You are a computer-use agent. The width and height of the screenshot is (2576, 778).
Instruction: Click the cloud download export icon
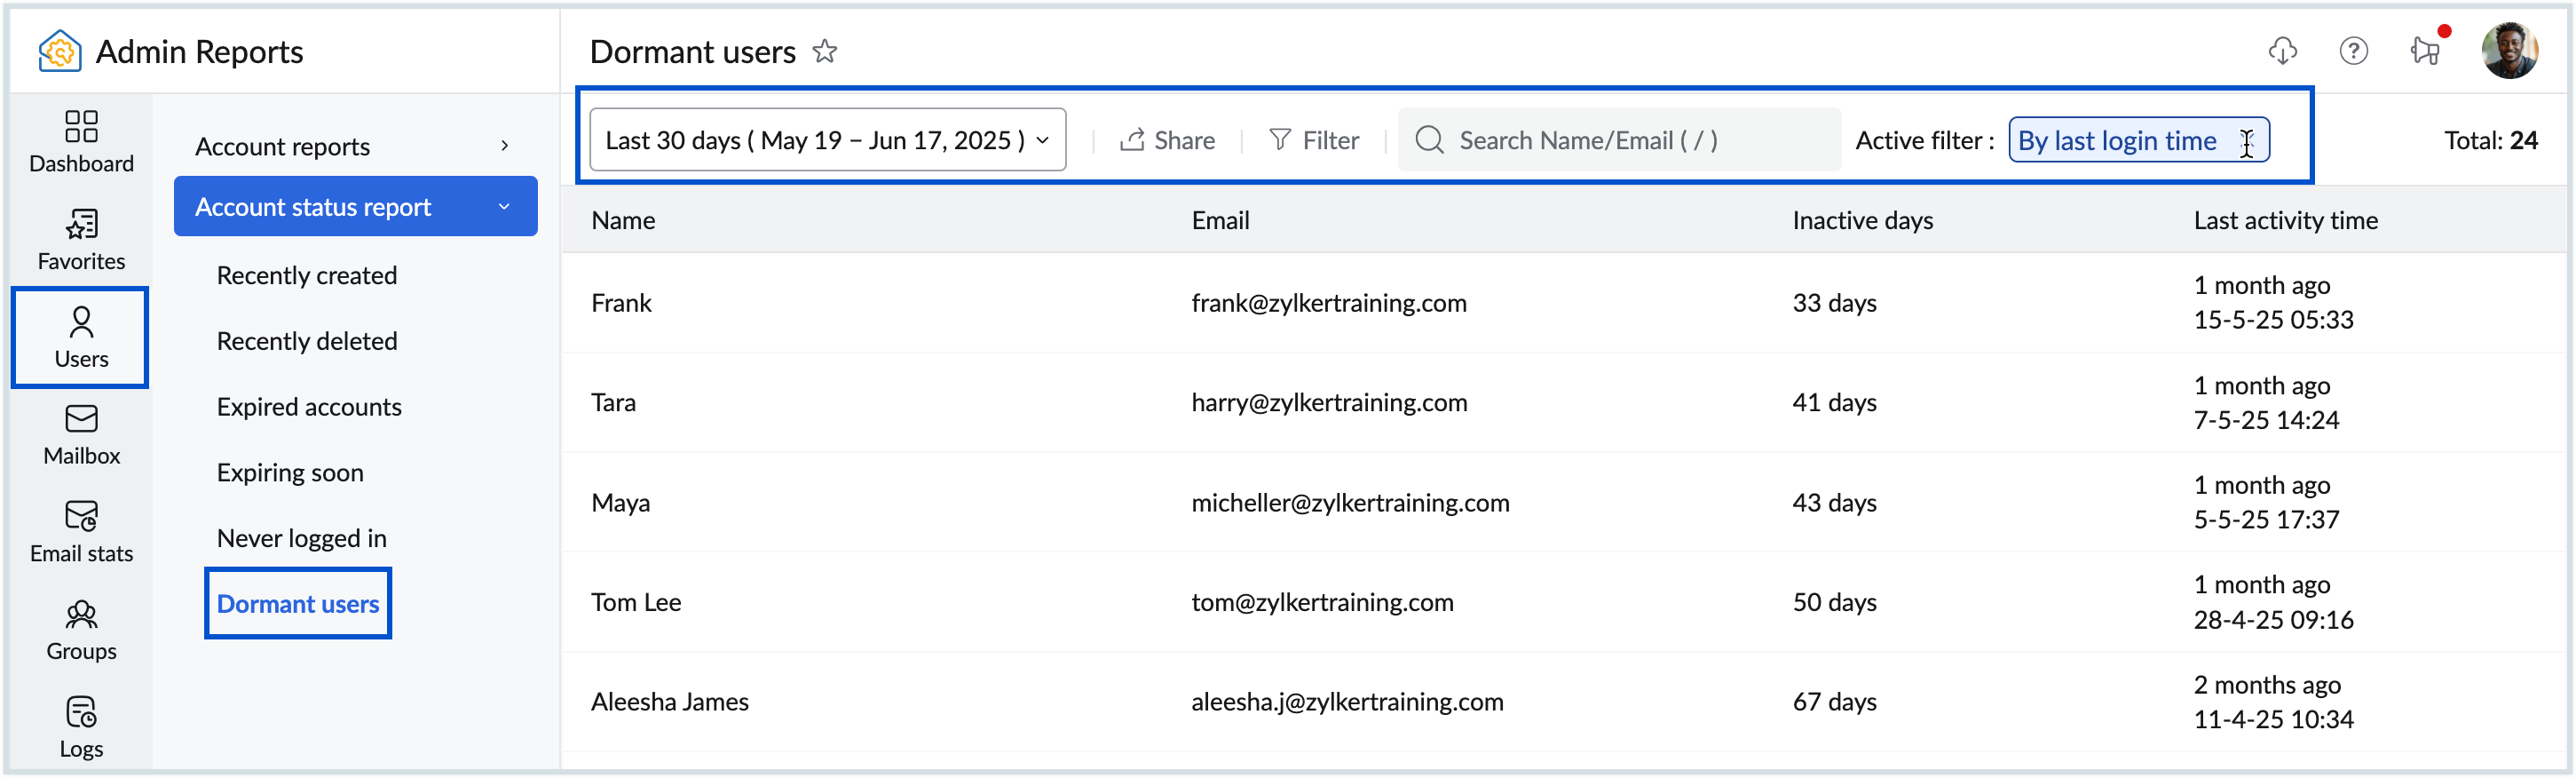coord(2282,51)
